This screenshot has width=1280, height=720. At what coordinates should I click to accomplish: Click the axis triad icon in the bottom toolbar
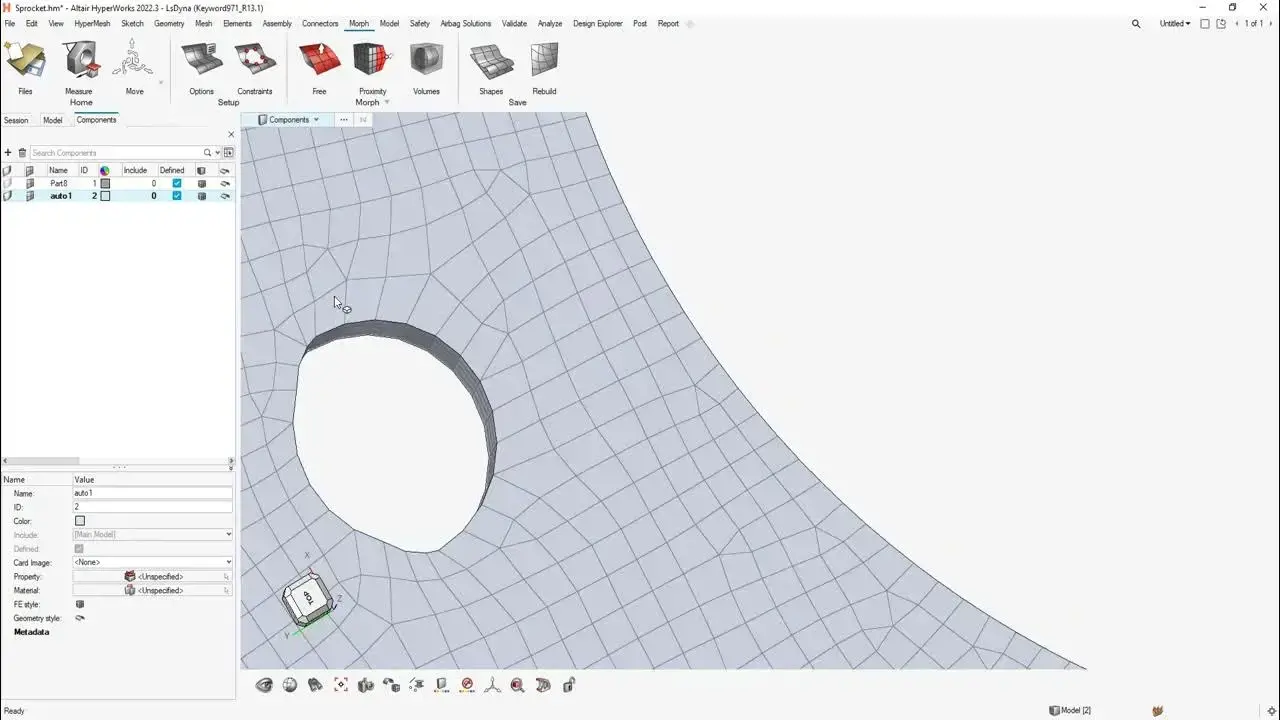pyautogui.click(x=492, y=685)
